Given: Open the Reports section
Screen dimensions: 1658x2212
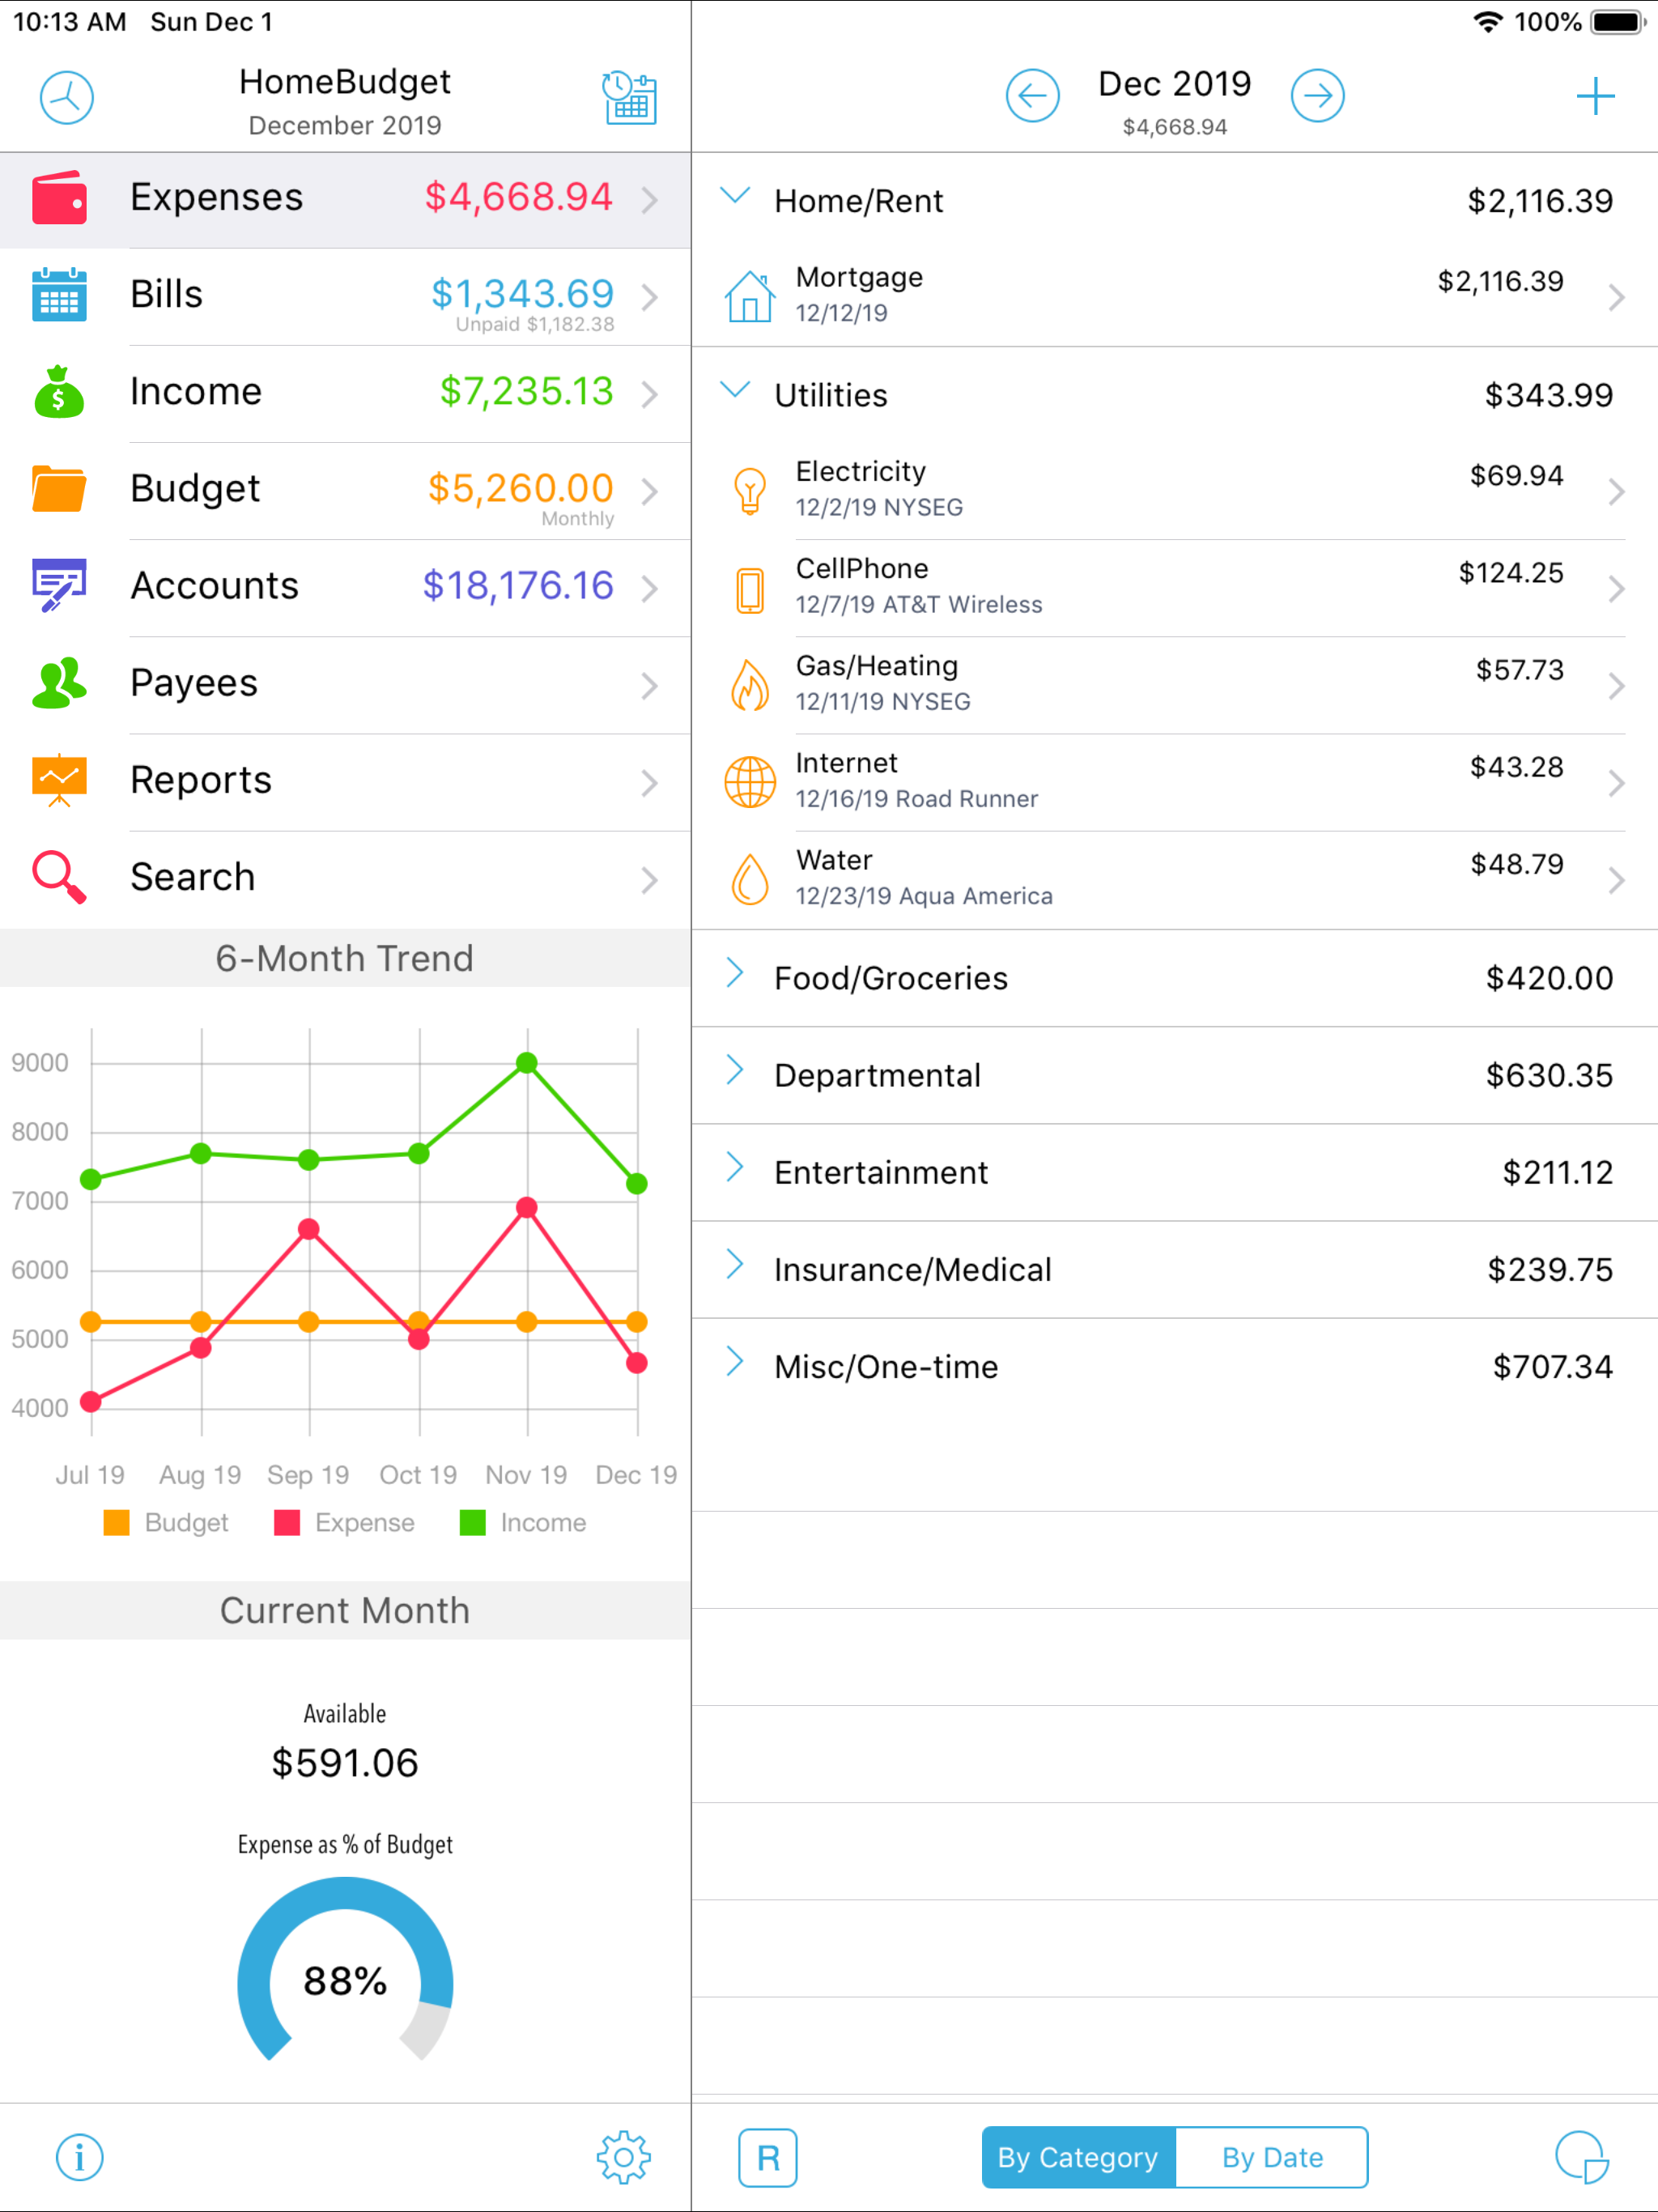Looking at the screenshot, I should 345,781.
